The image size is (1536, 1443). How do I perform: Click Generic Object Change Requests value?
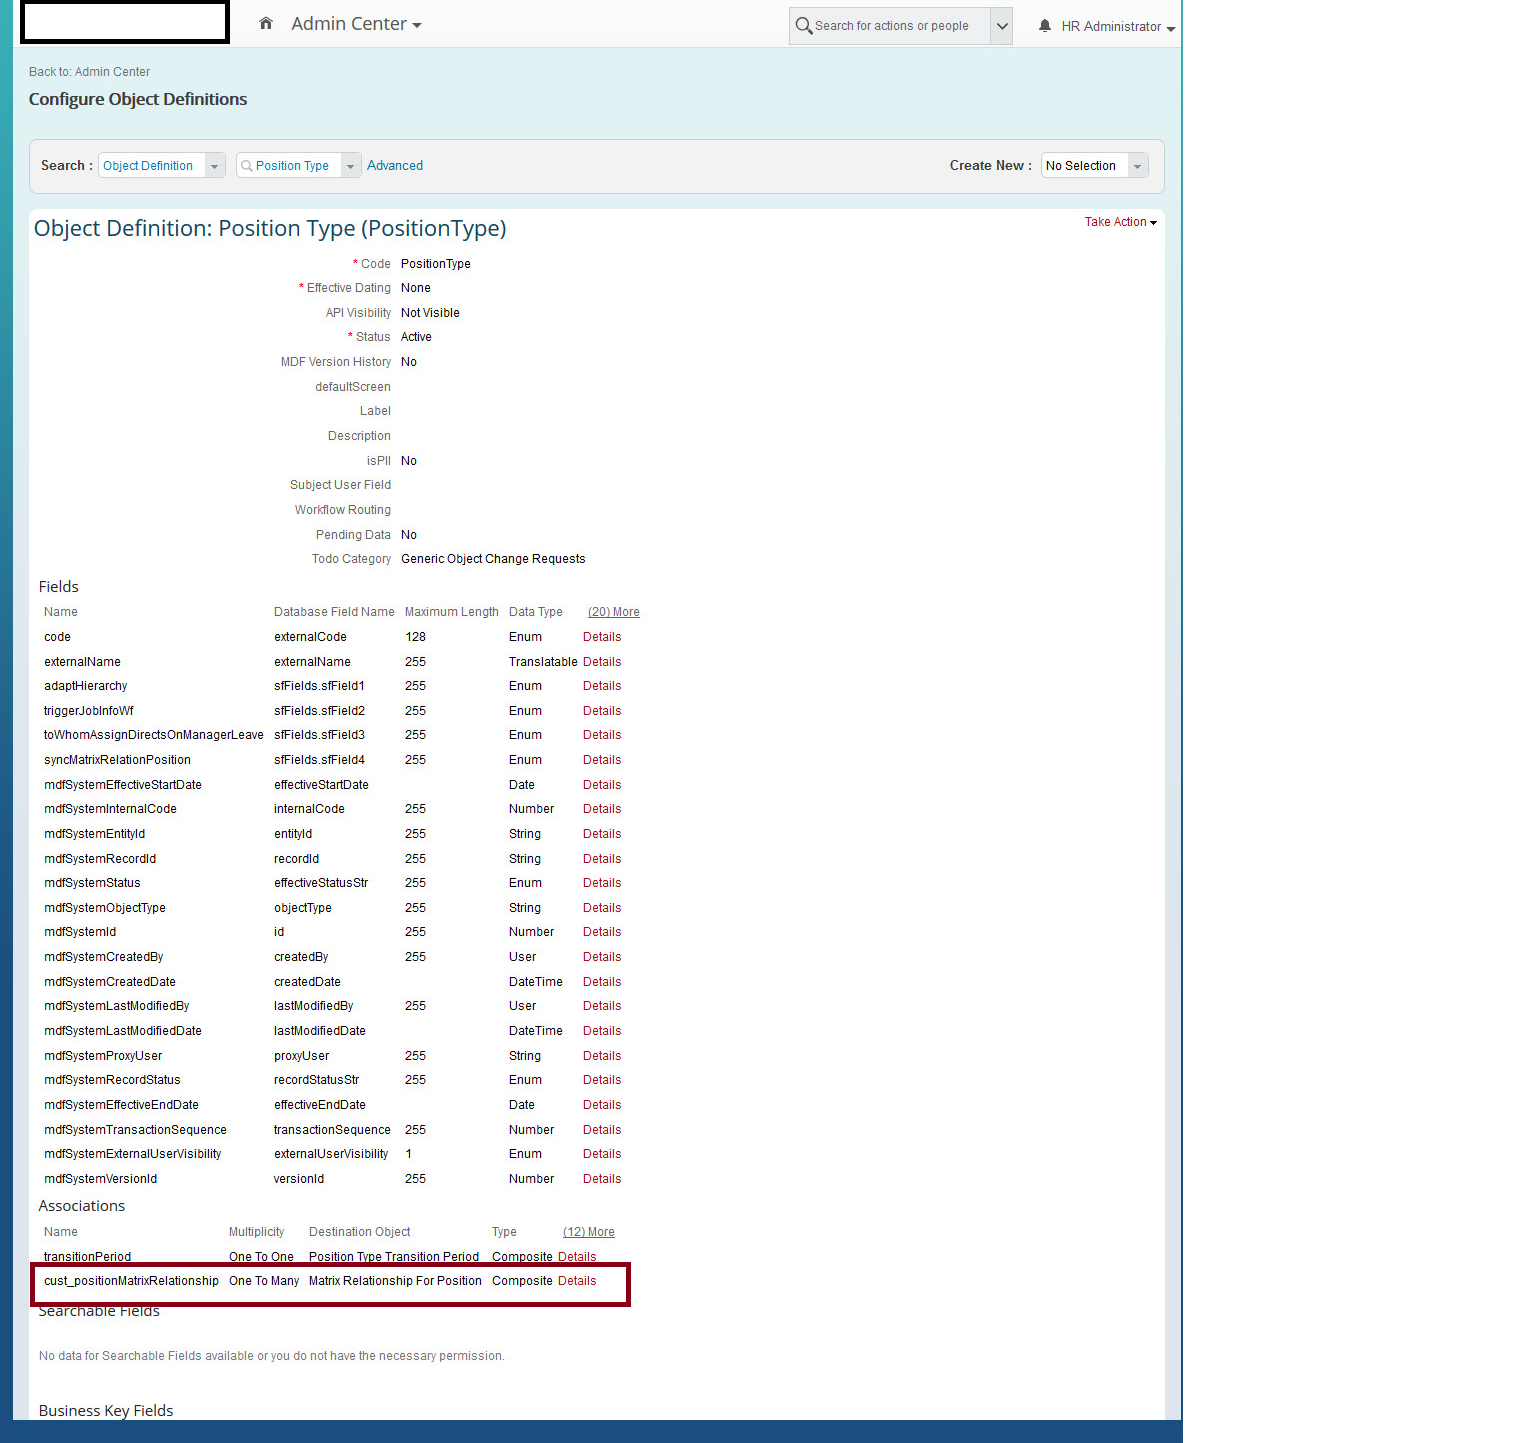493,559
